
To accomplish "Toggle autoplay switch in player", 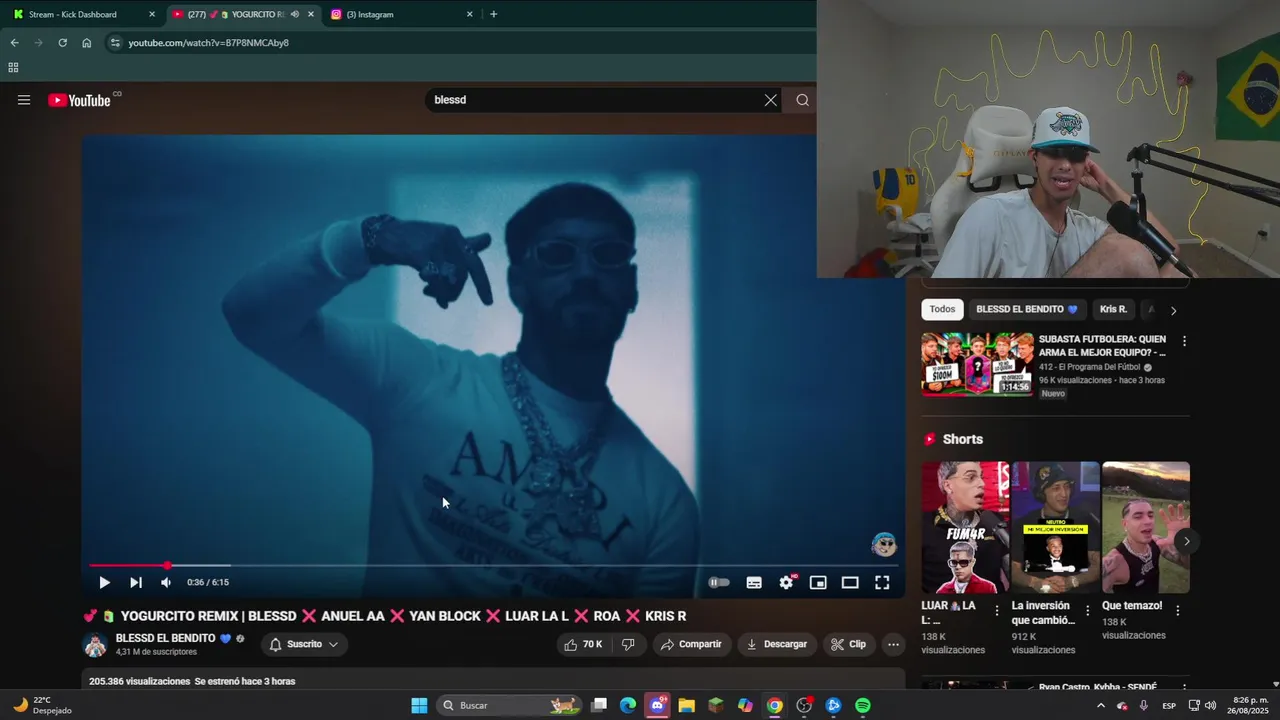I will point(719,582).
